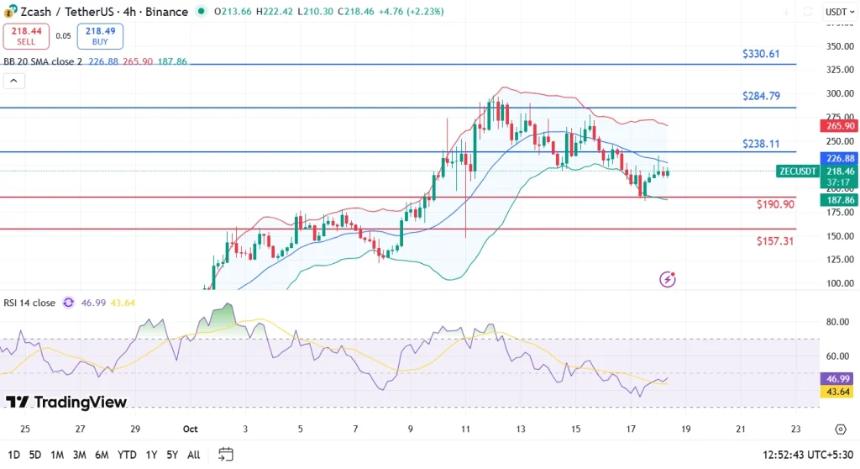Click the TradingView logo
860x469 pixels.
click(x=67, y=402)
